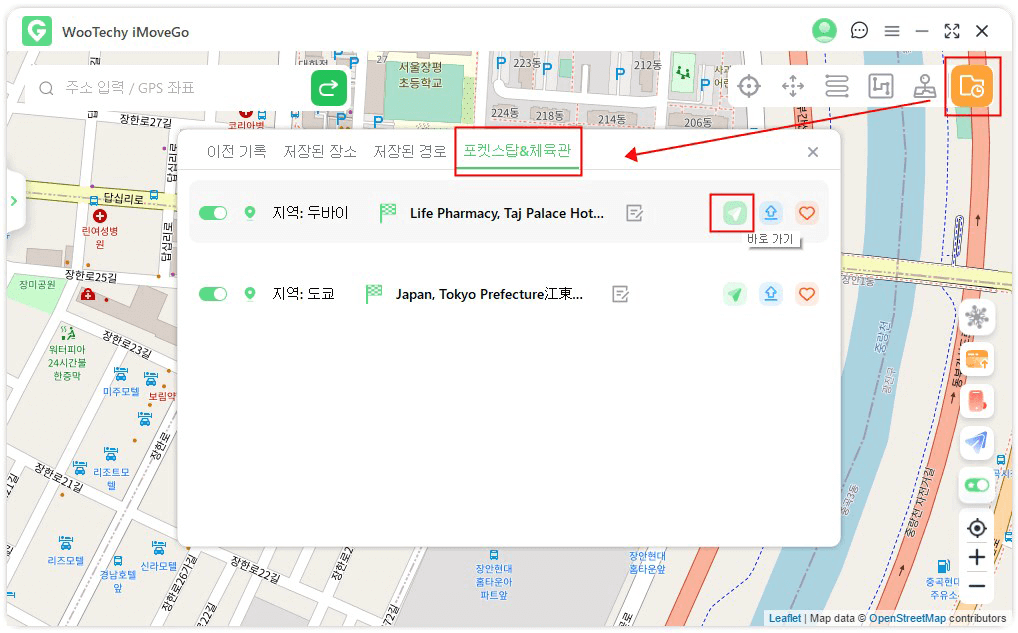Open the orange history folder icon
The height and width of the screenshot is (633, 1018).
click(x=972, y=87)
